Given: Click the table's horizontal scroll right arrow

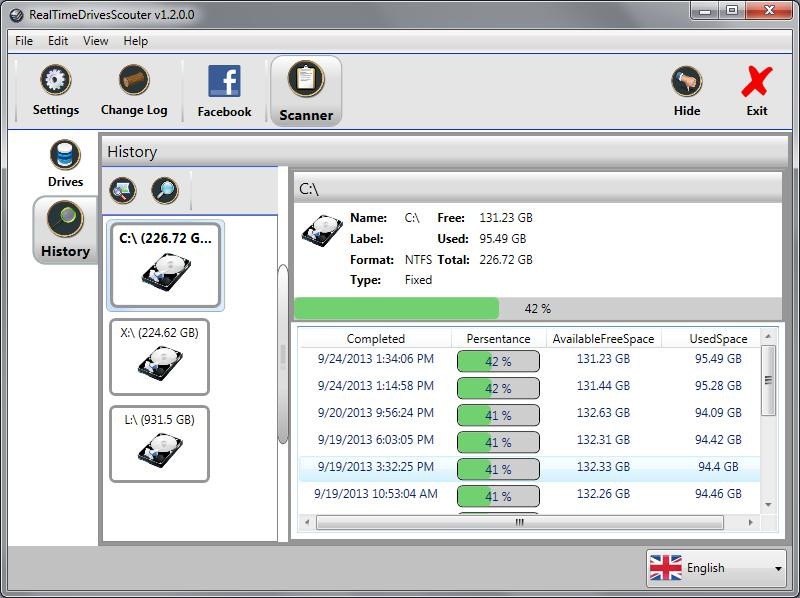Looking at the screenshot, I should [751, 522].
